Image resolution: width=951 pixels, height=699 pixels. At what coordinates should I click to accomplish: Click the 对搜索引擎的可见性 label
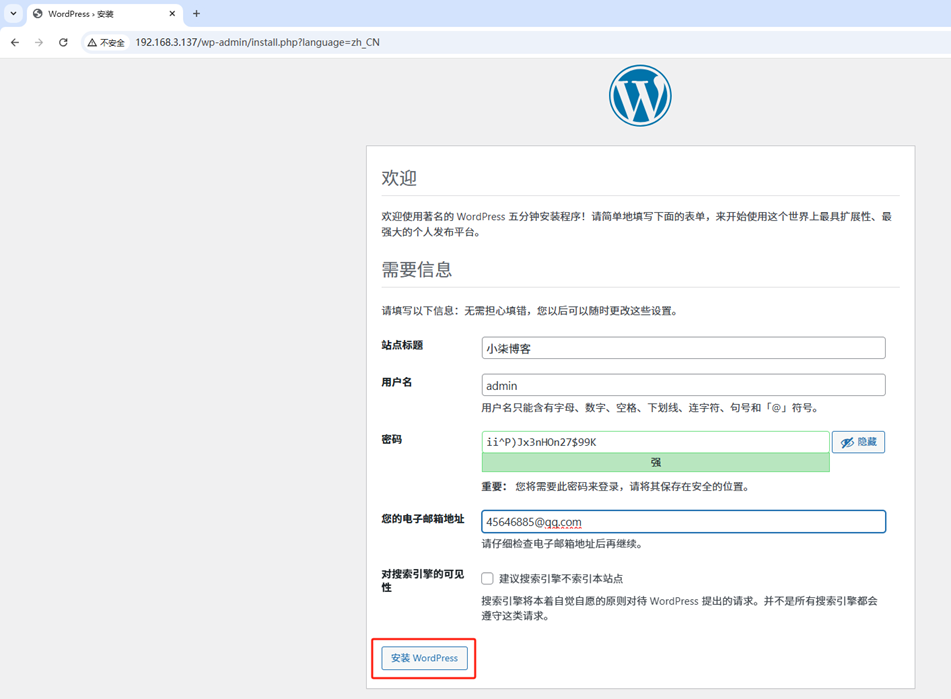coord(423,580)
